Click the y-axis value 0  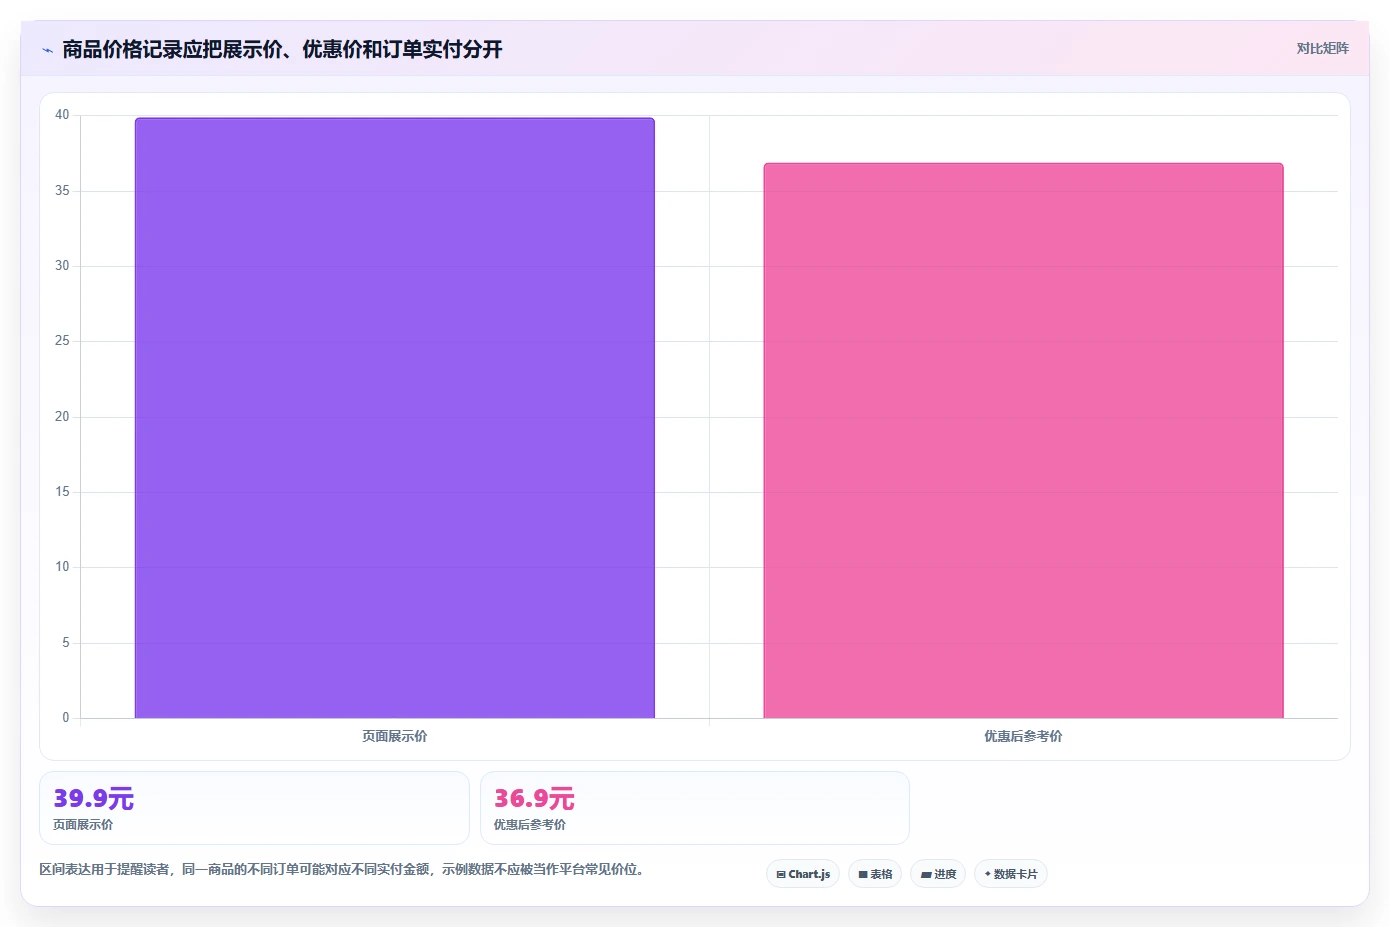coord(66,718)
